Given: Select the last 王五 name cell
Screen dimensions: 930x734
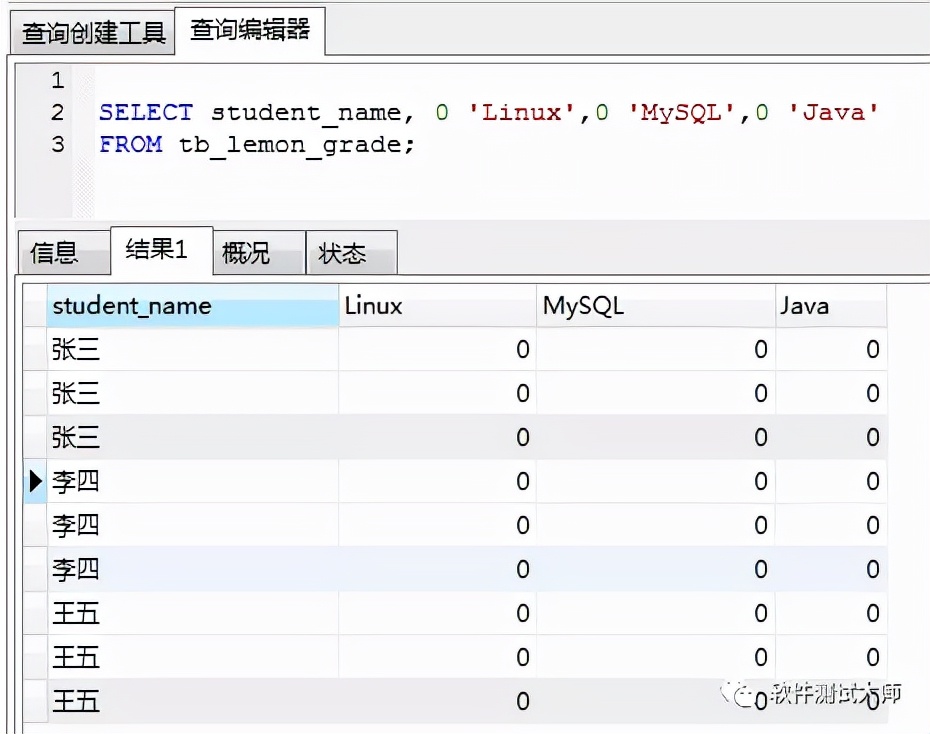Looking at the screenshot, I should click(192, 701).
